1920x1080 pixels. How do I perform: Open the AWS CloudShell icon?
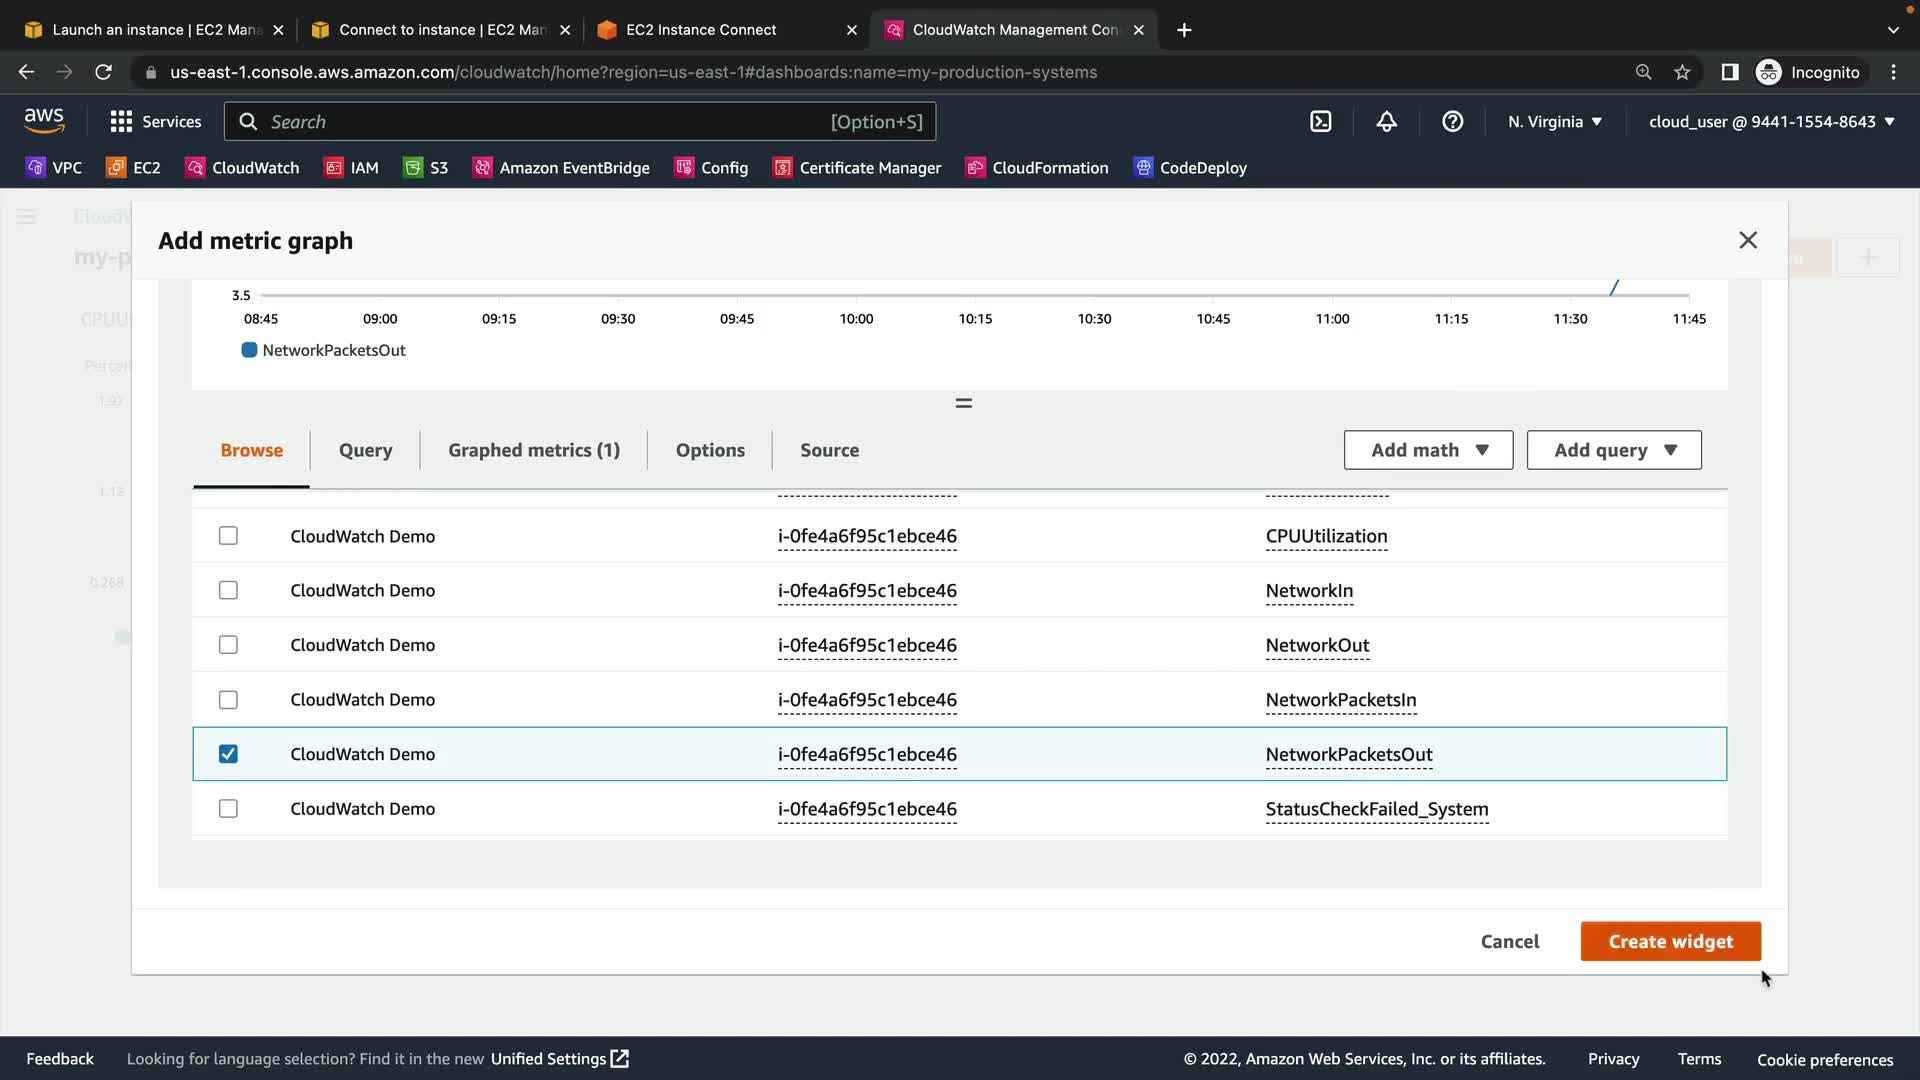pyautogui.click(x=1320, y=122)
